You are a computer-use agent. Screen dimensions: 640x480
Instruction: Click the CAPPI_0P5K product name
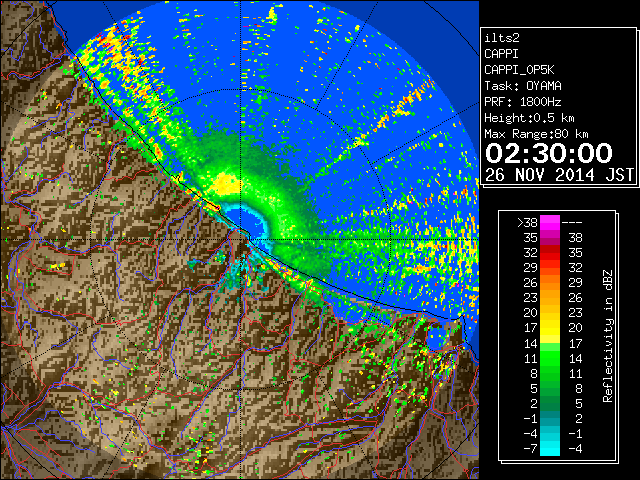519,70
